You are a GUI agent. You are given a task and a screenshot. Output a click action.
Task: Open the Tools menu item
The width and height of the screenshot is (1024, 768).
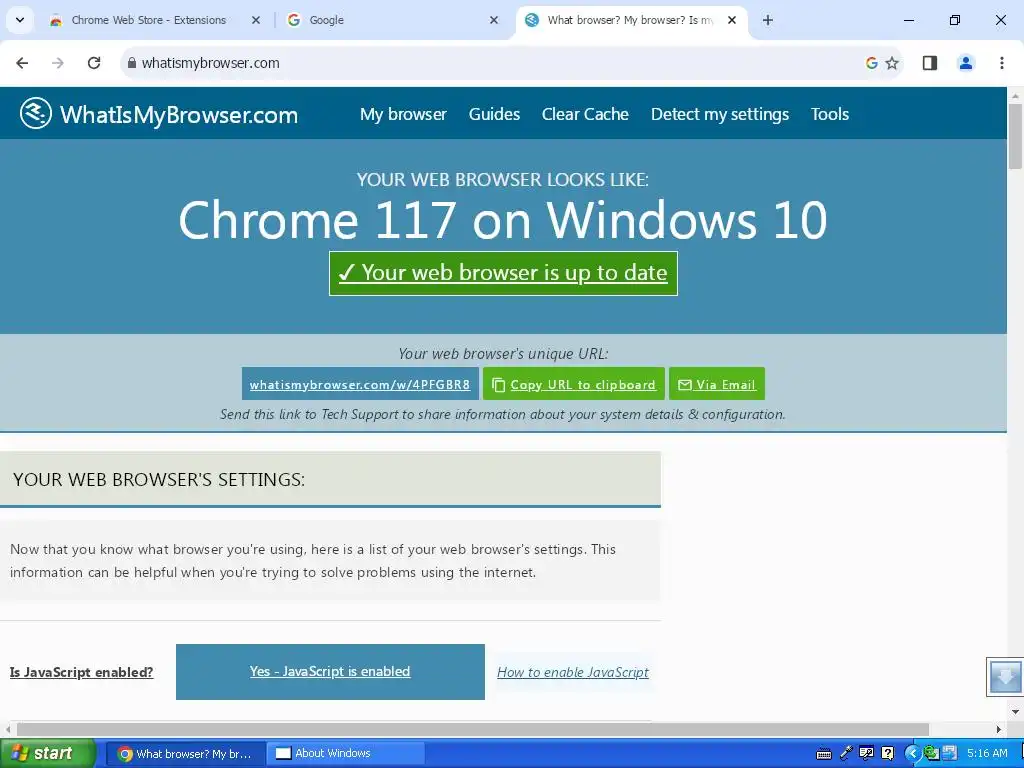(x=830, y=114)
